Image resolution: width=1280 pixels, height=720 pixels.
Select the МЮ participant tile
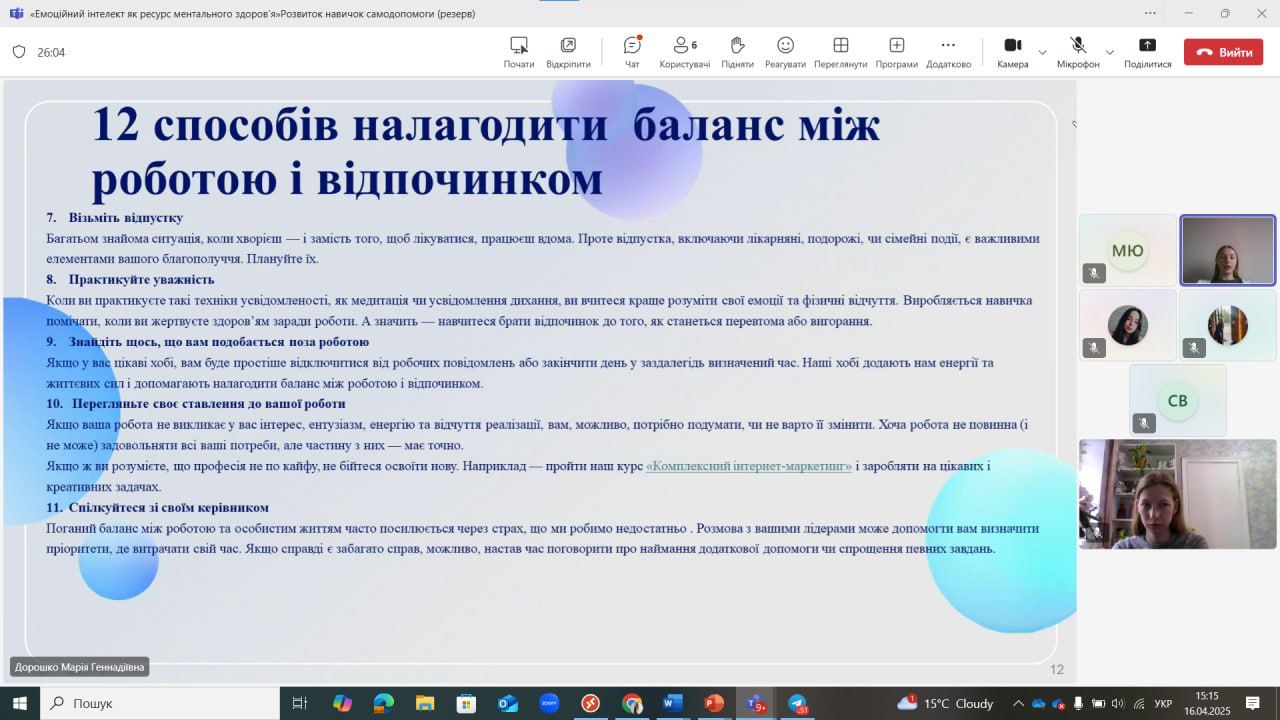click(x=1127, y=250)
